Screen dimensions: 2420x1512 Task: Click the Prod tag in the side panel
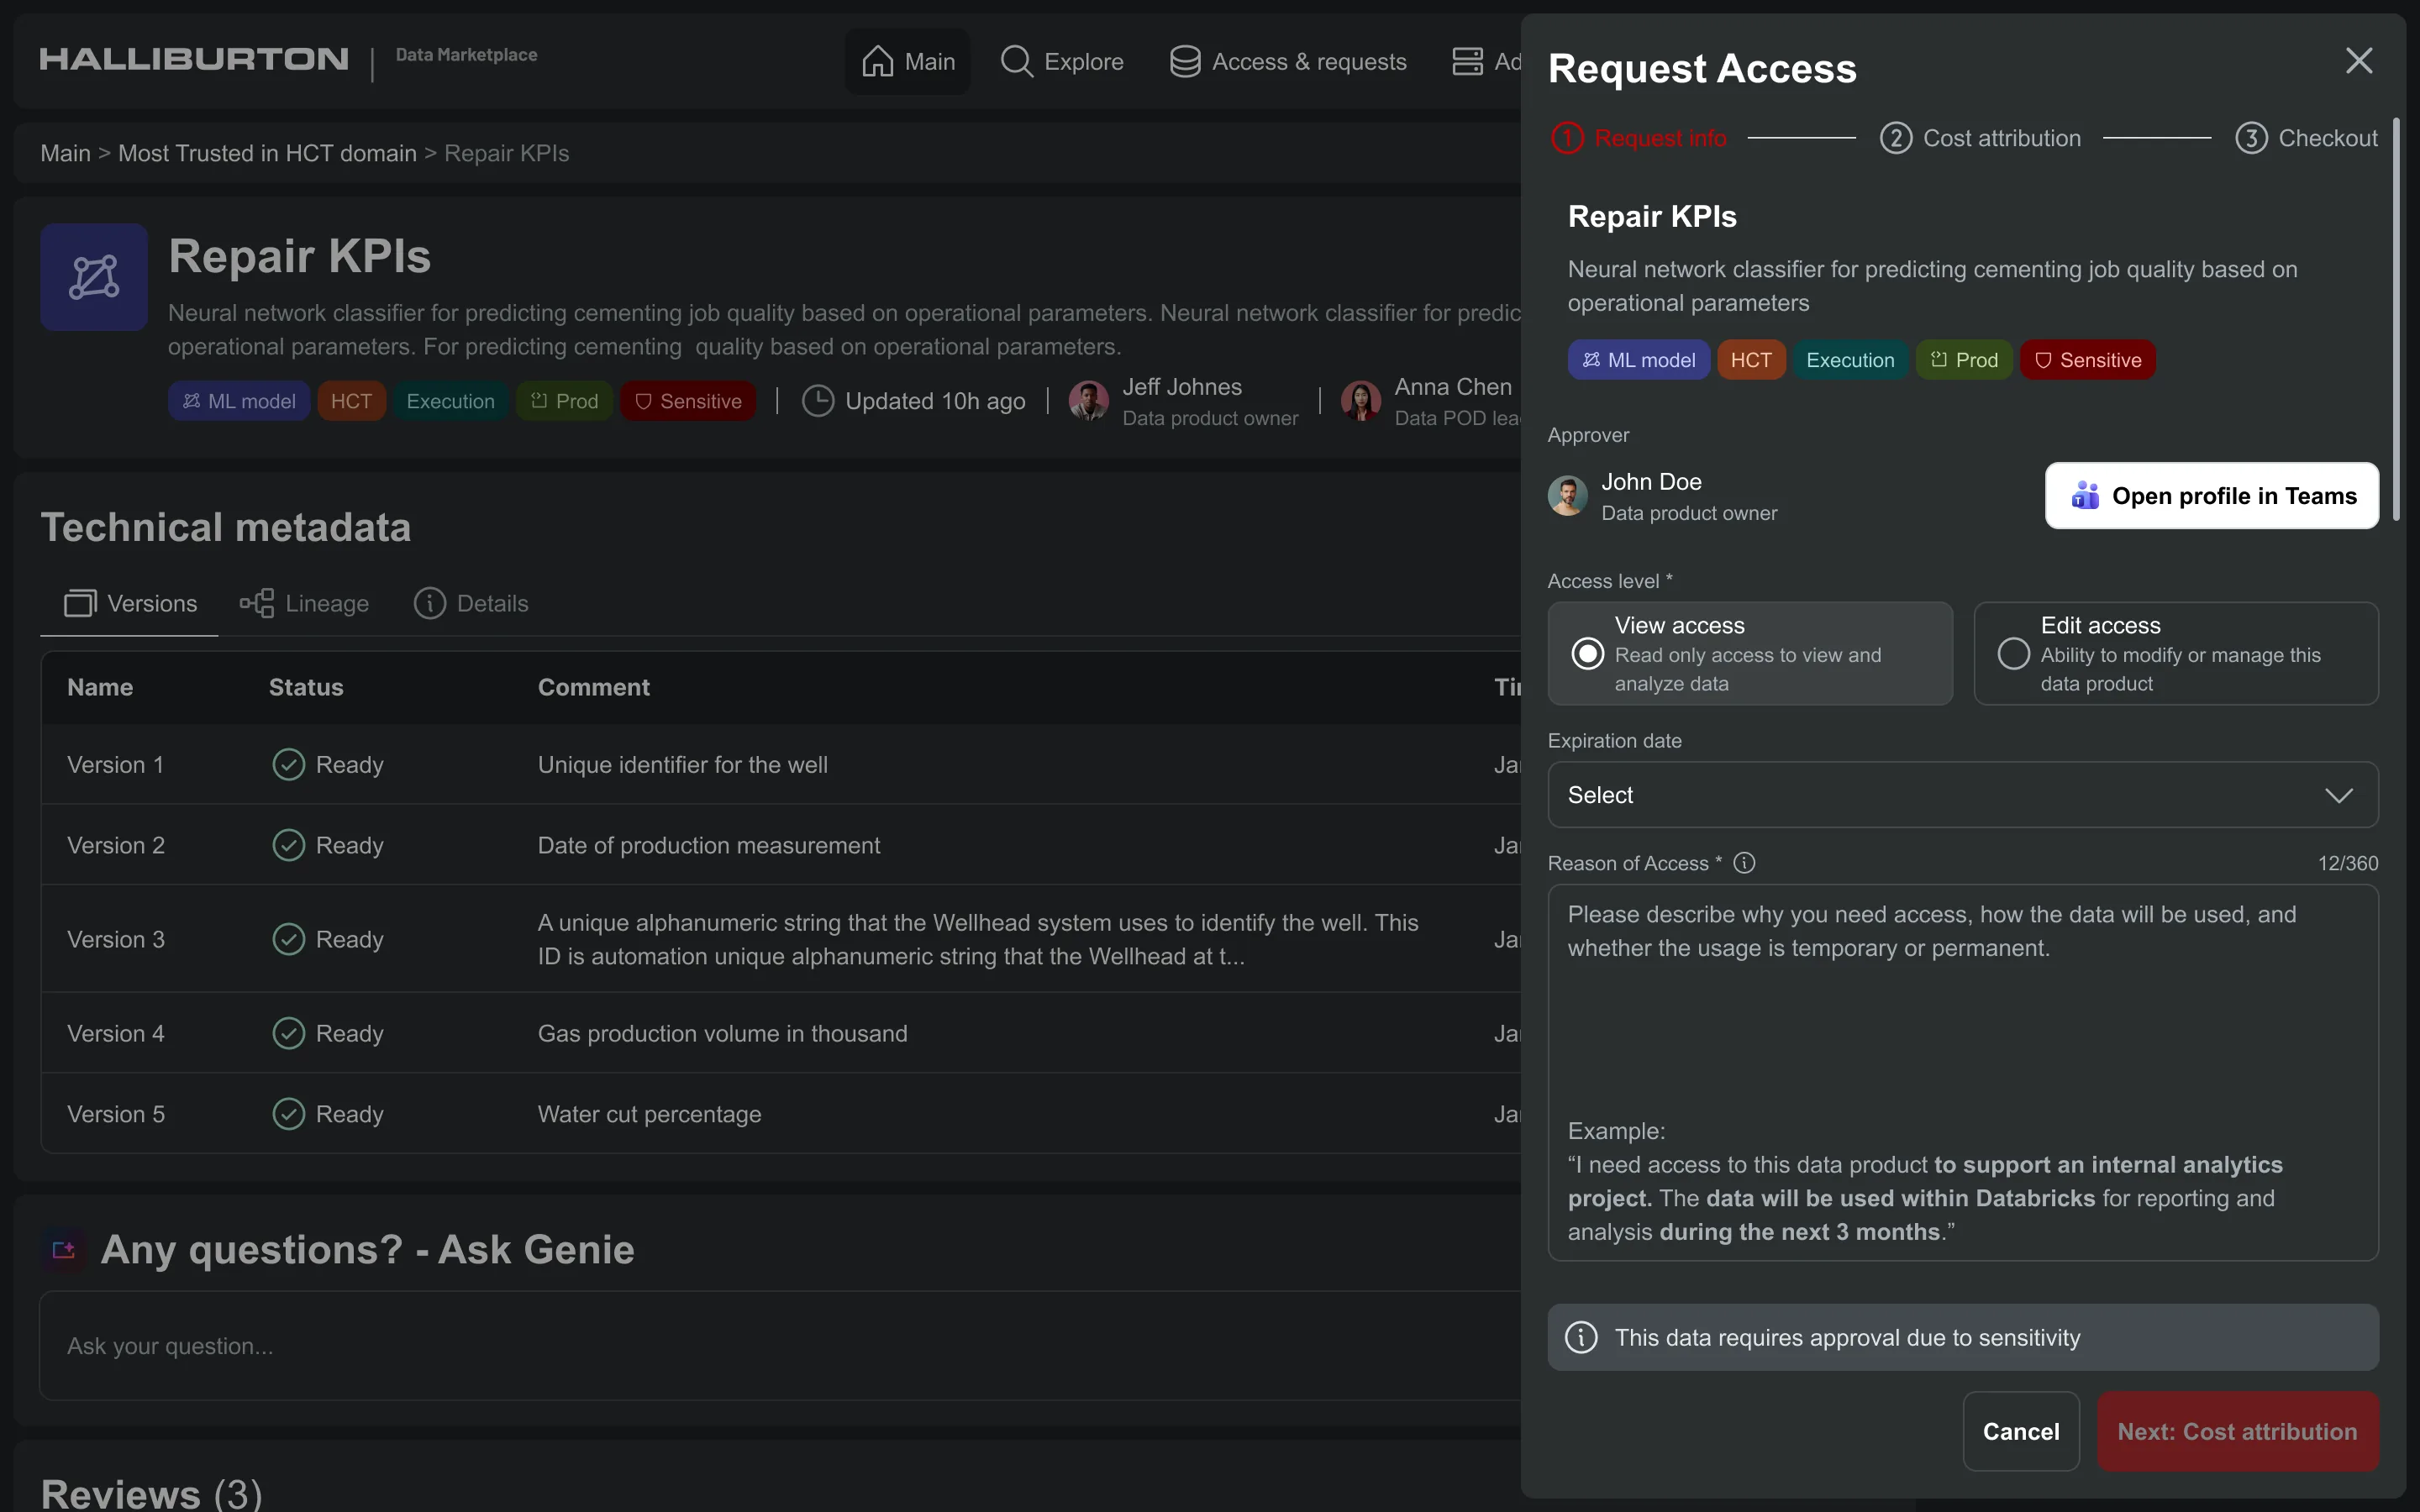[x=1964, y=360]
